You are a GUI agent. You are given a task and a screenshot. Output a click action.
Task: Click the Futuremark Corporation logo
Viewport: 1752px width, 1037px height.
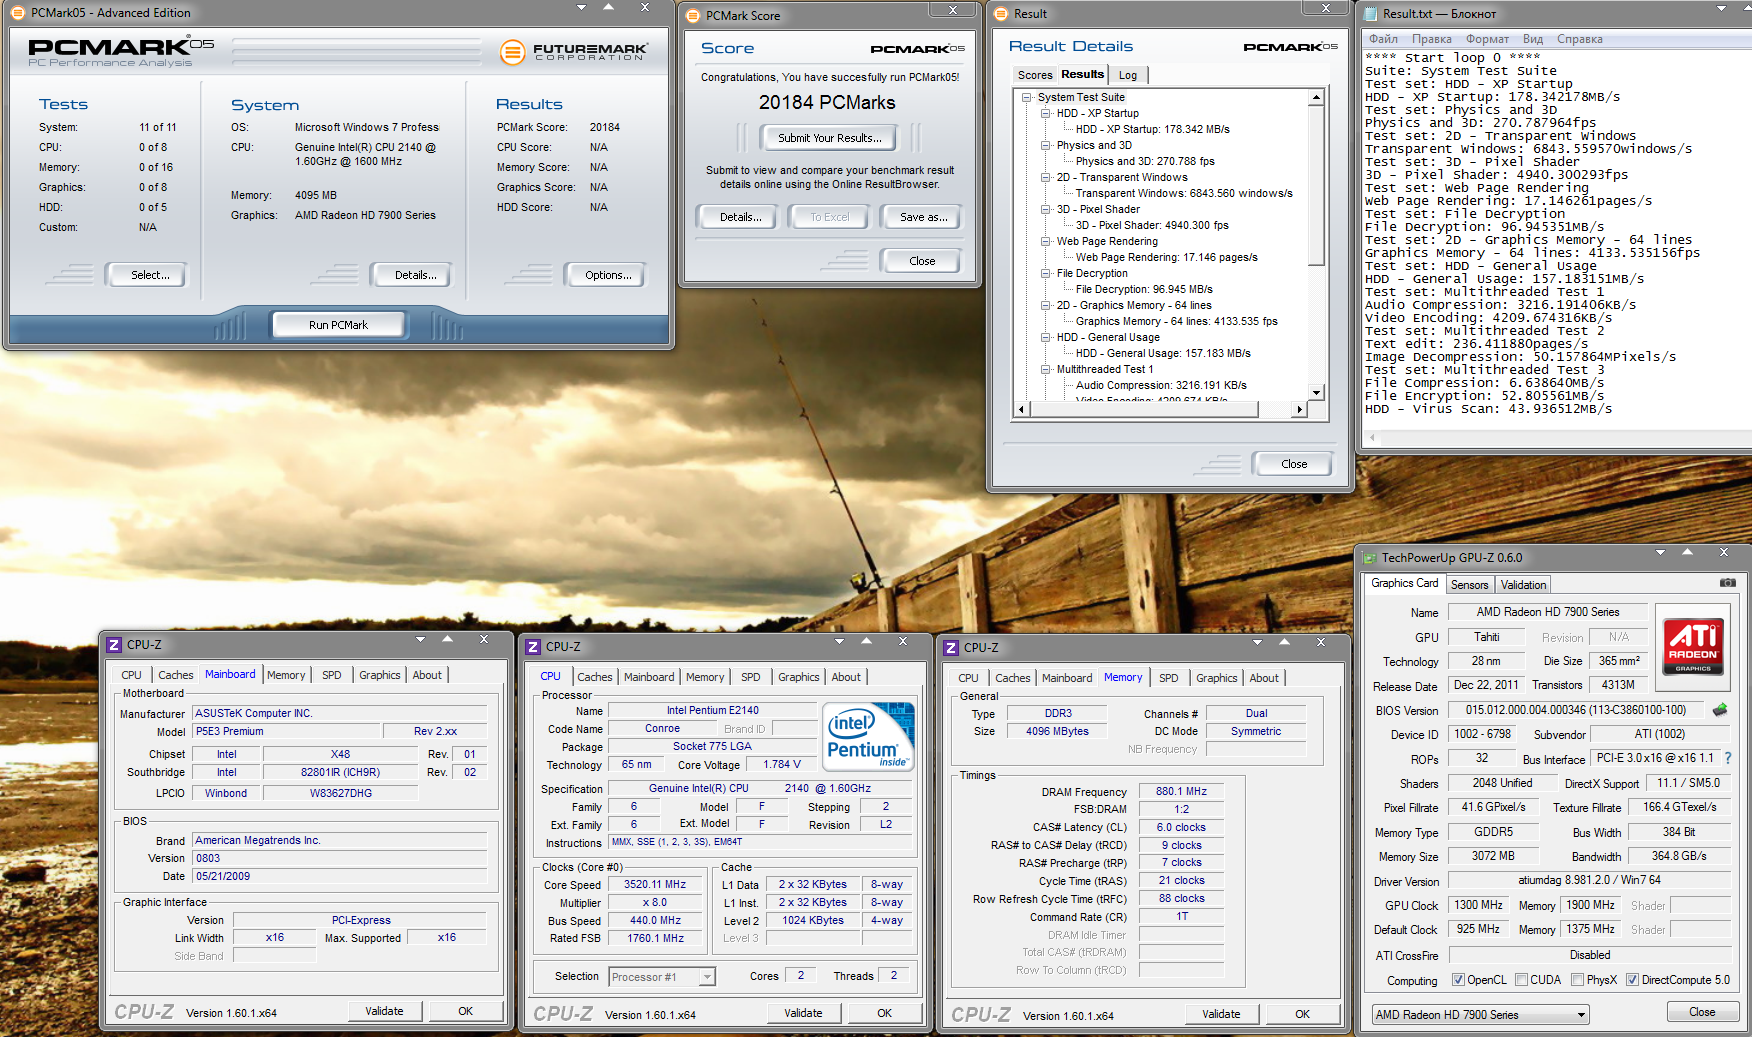(x=573, y=51)
